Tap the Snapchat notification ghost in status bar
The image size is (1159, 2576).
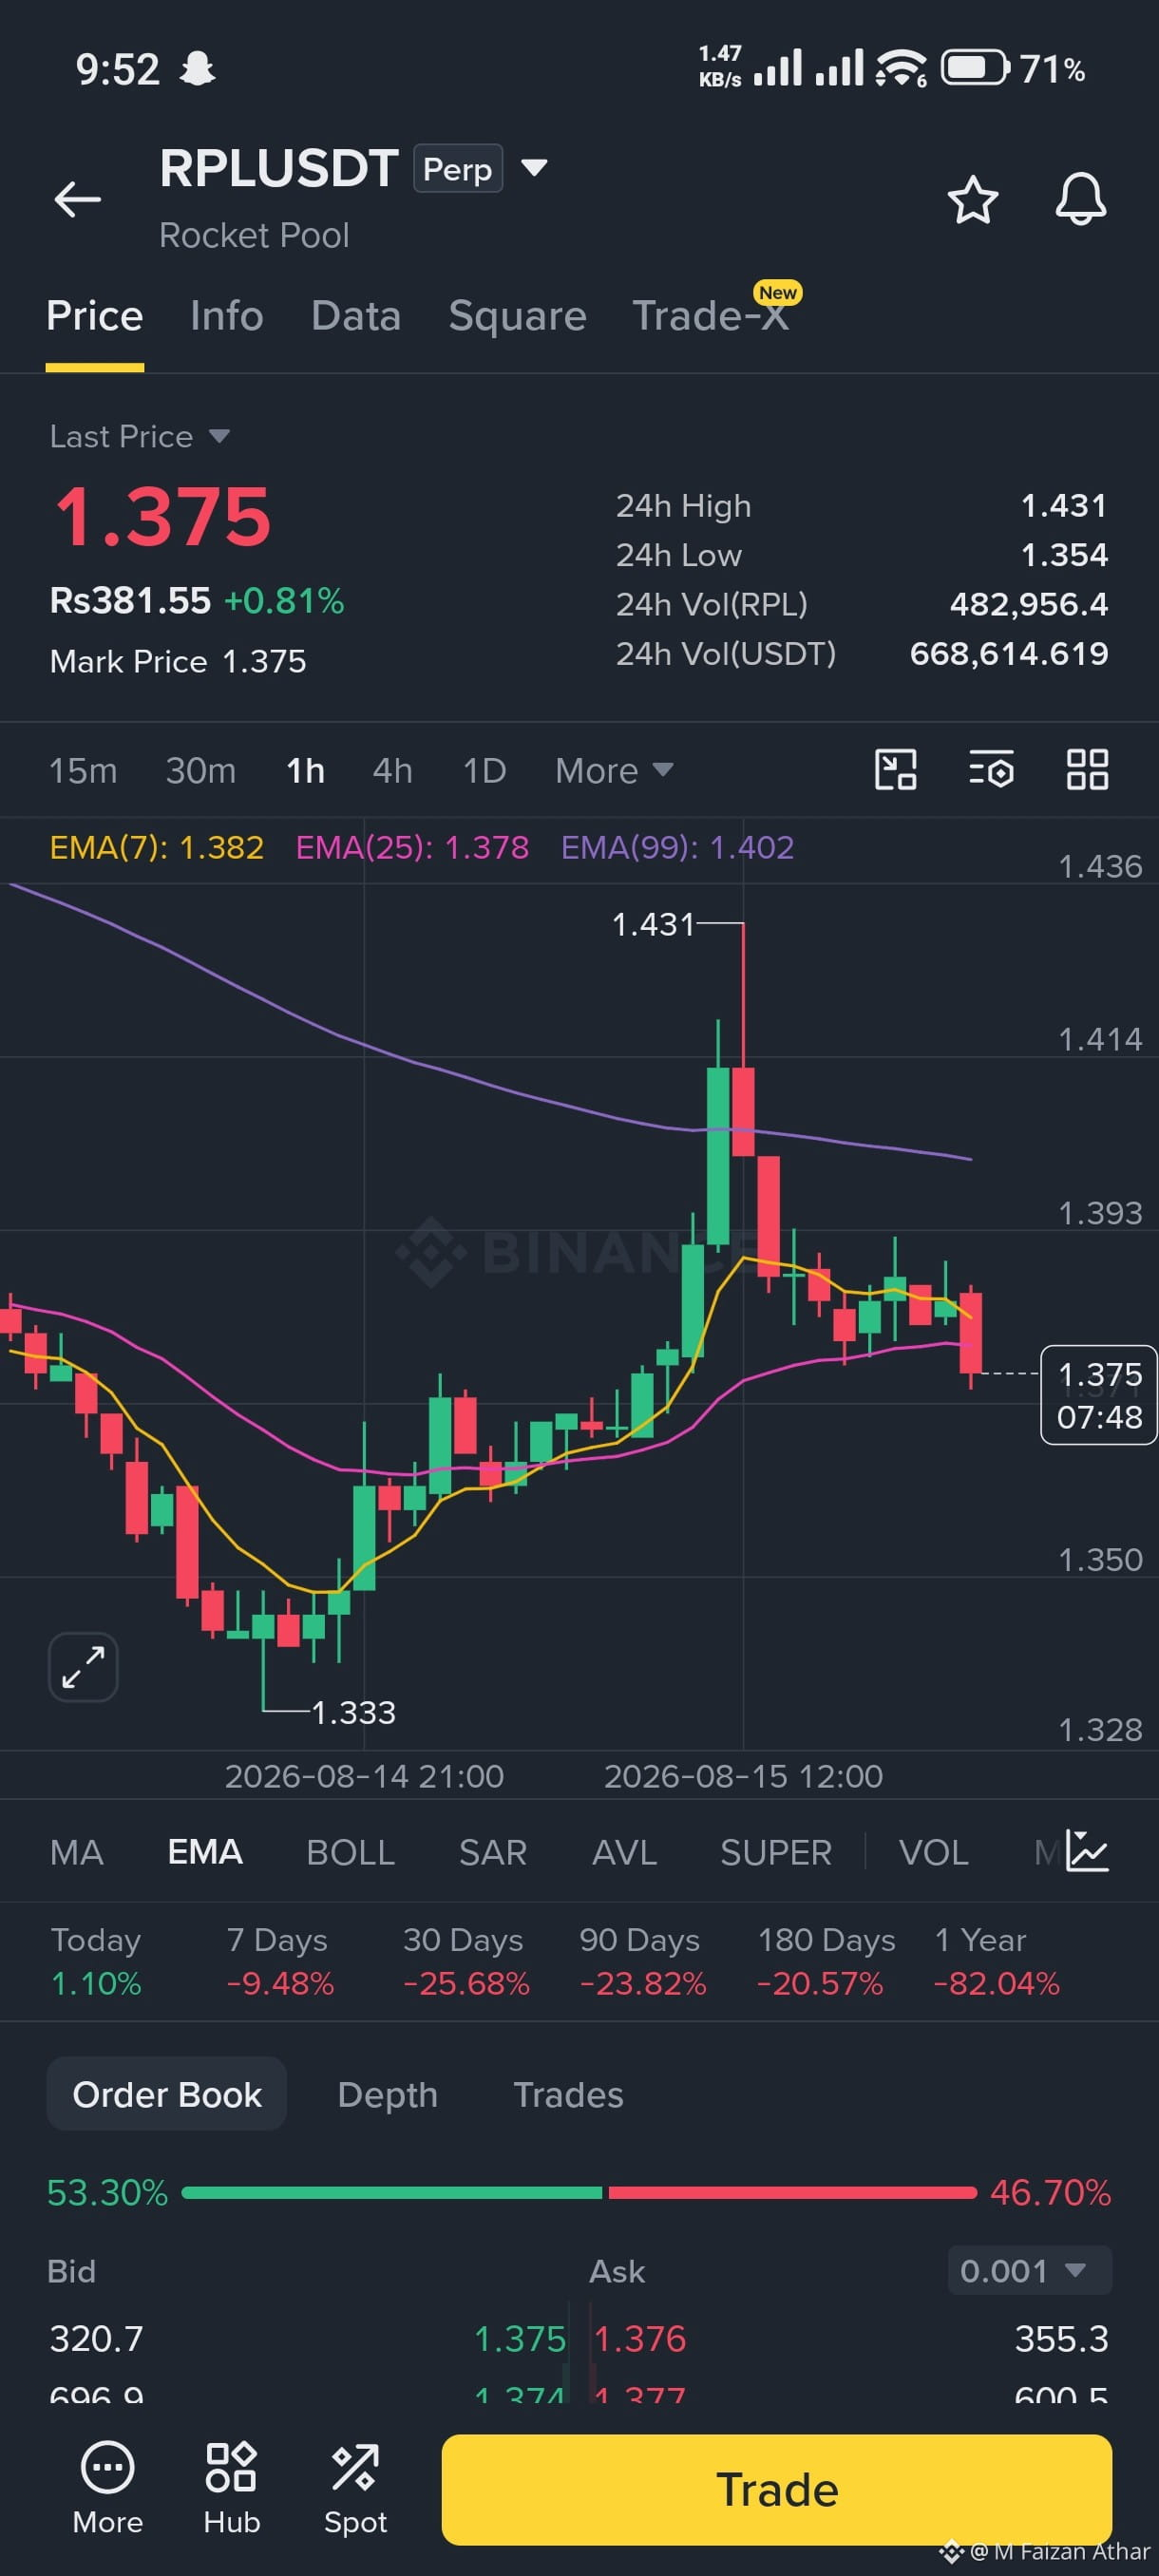pos(197,69)
